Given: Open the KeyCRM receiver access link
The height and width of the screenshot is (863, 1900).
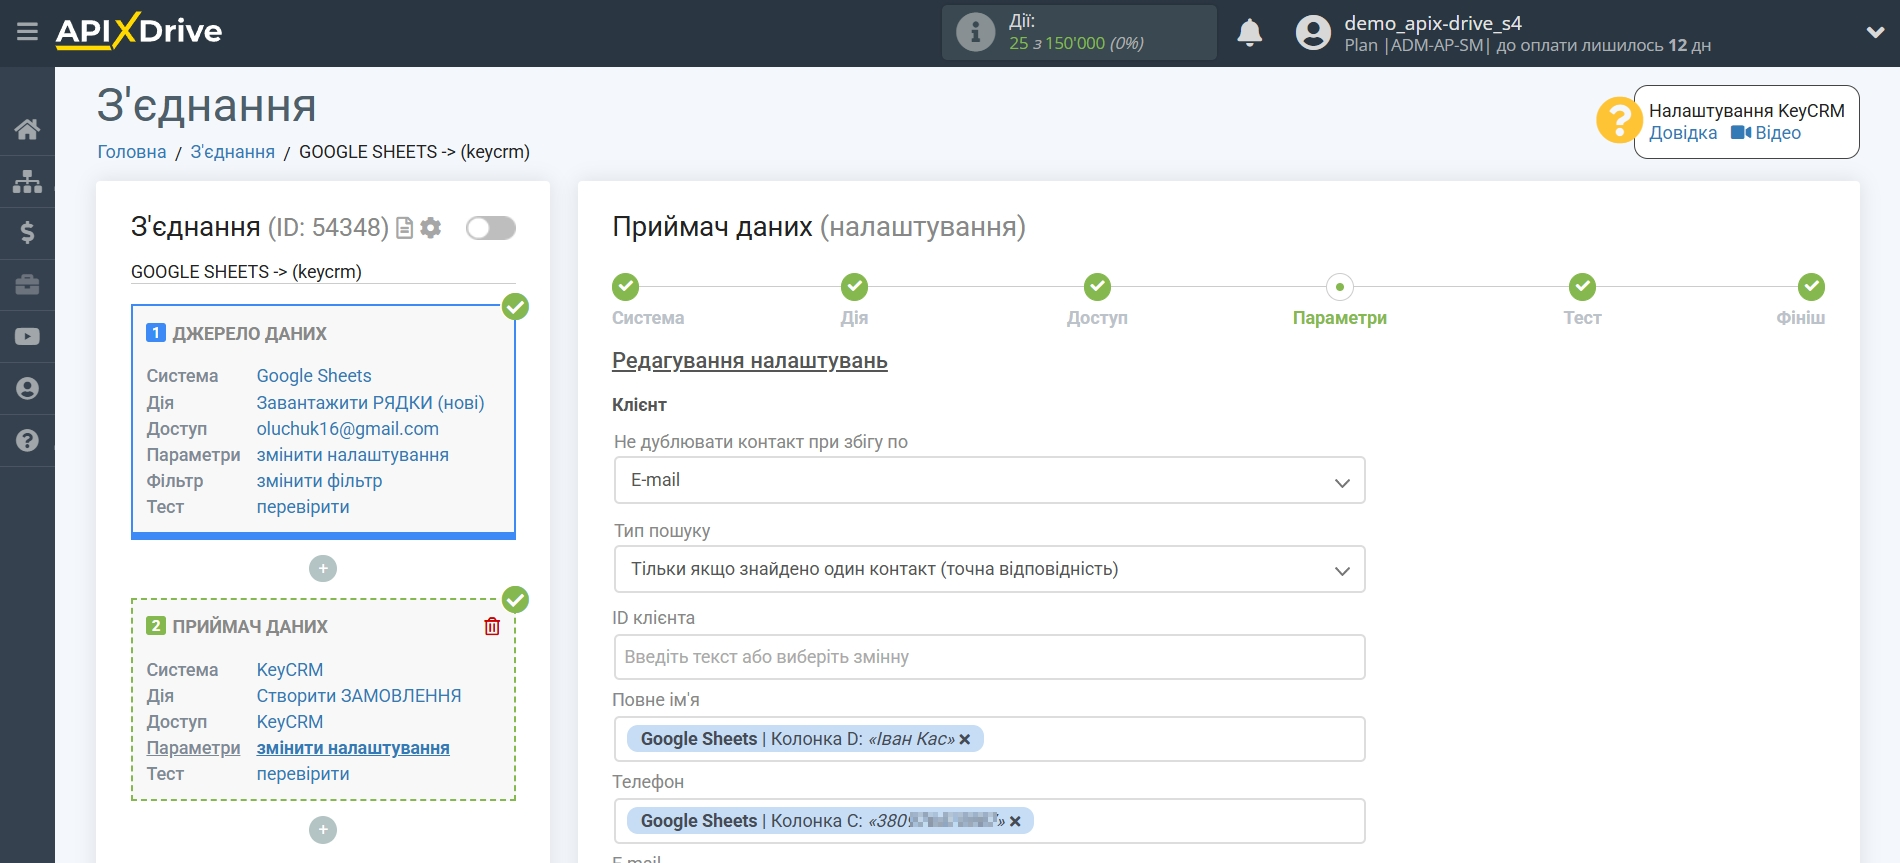Looking at the screenshot, I should [x=290, y=722].
